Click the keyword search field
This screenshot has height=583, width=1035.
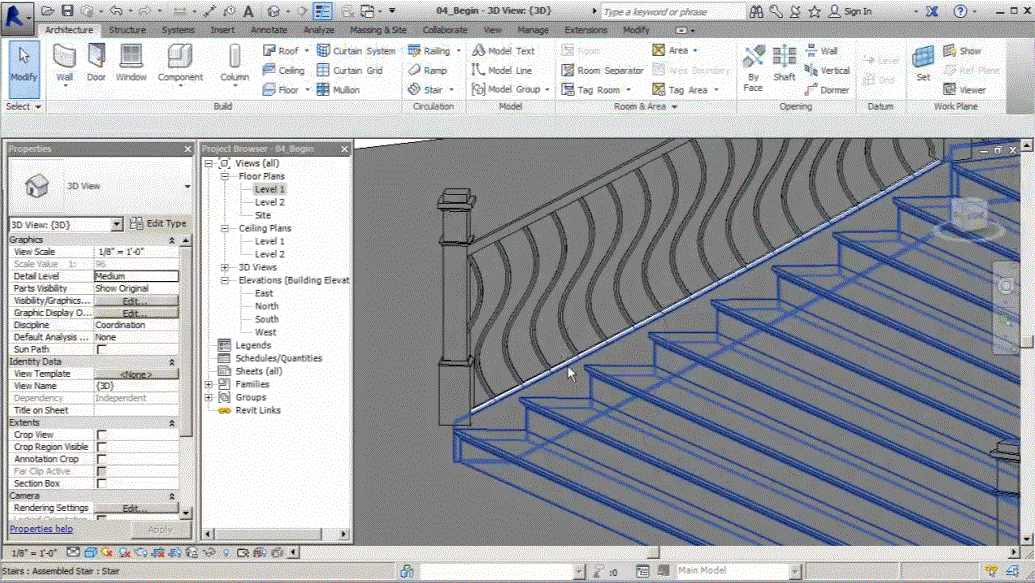pos(673,12)
